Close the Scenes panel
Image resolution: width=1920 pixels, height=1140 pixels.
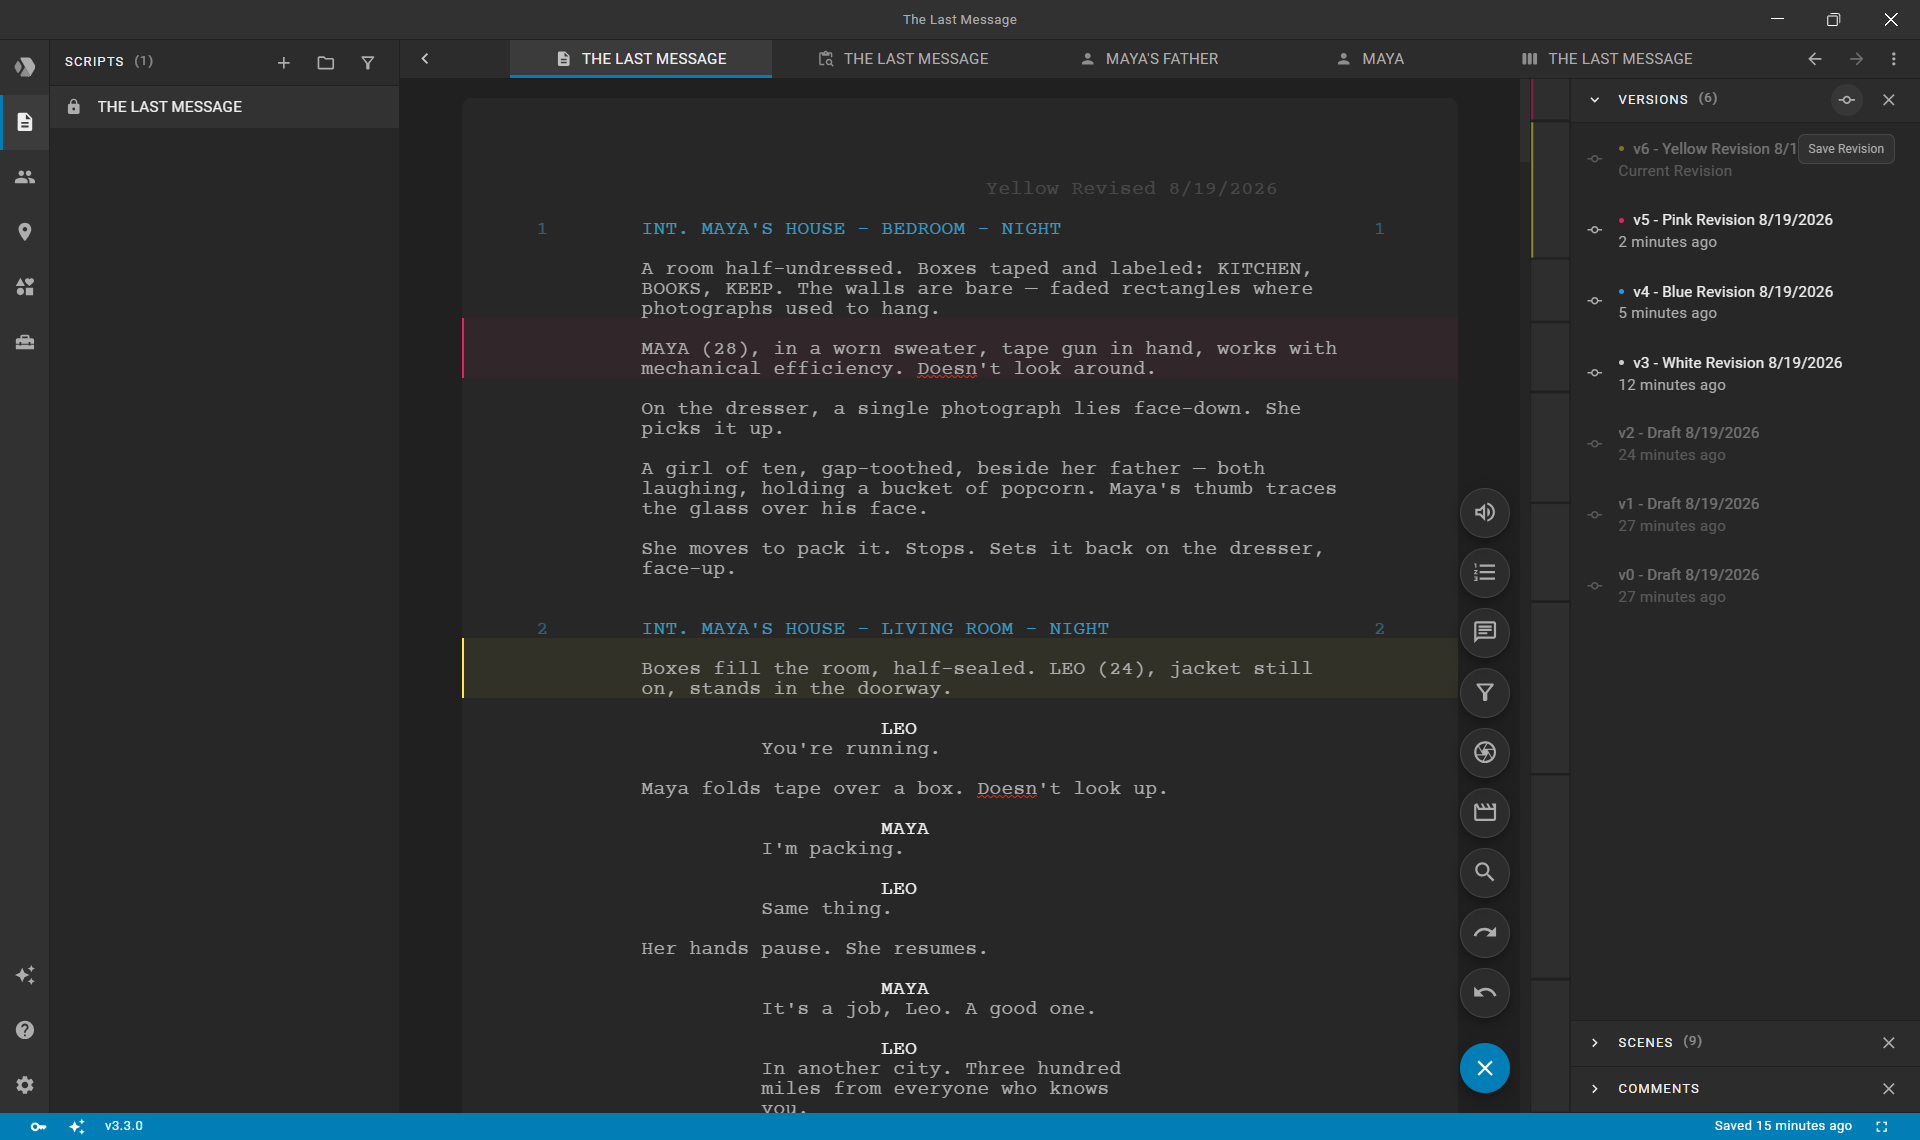[1889, 1043]
